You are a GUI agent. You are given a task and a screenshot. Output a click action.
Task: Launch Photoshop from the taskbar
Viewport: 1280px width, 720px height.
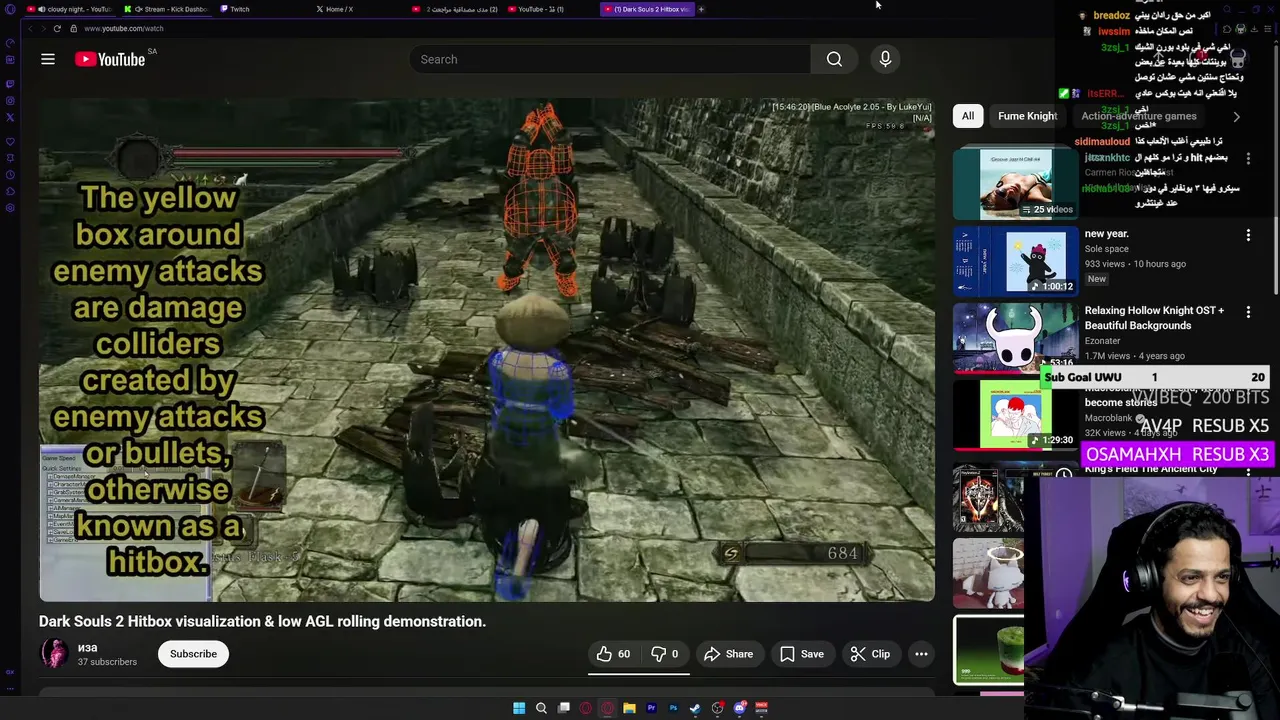tap(673, 708)
